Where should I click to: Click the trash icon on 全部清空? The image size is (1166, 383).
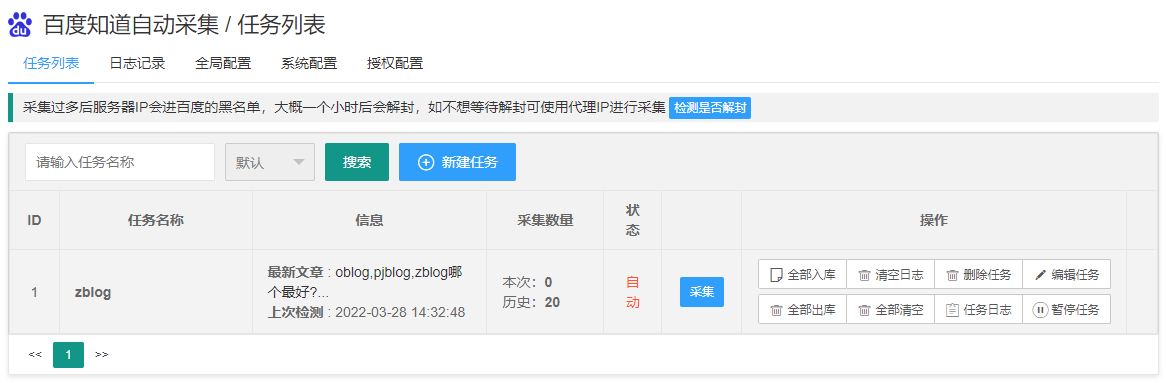click(x=864, y=311)
